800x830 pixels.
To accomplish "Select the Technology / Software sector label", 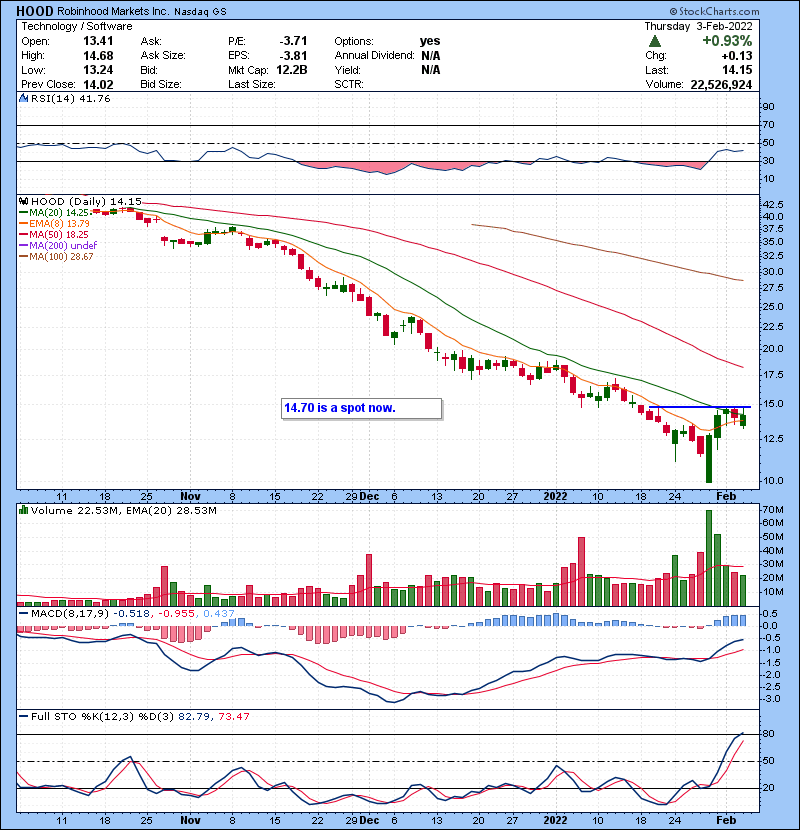I will (77, 26).
